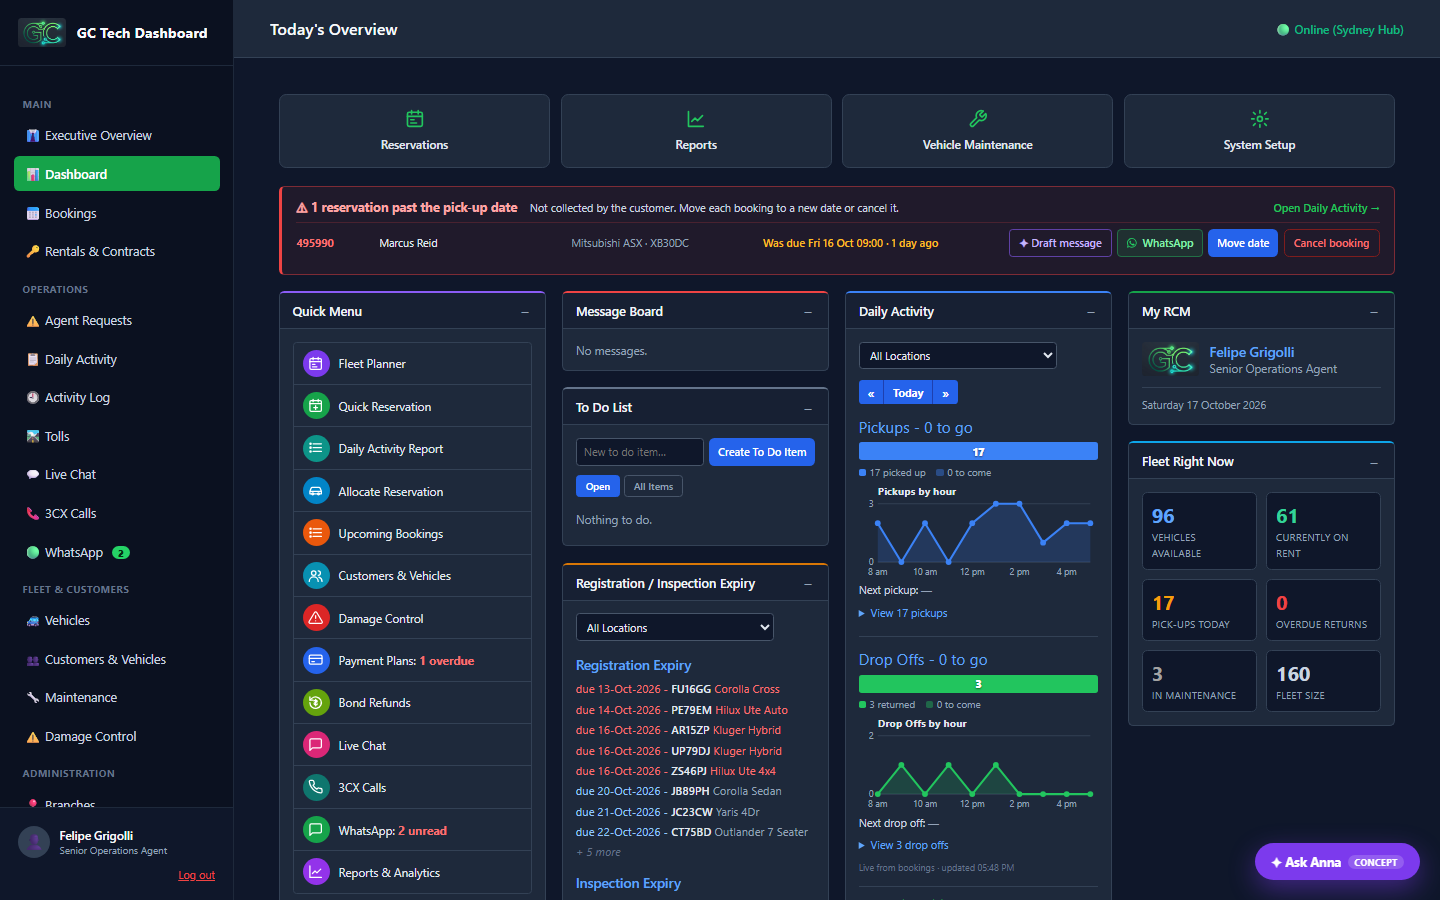Open Daily Activity All Locations dropdown
This screenshot has width=1440, height=900.
click(x=958, y=356)
